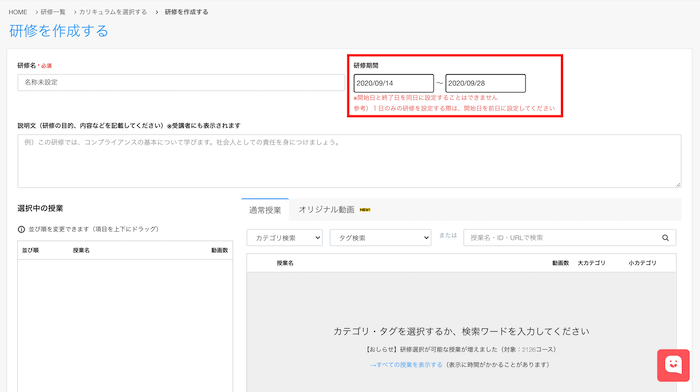Click the 選択中の授業 heading
Screen dimensions: 700x392
pyautogui.click(x=40, y=209)
